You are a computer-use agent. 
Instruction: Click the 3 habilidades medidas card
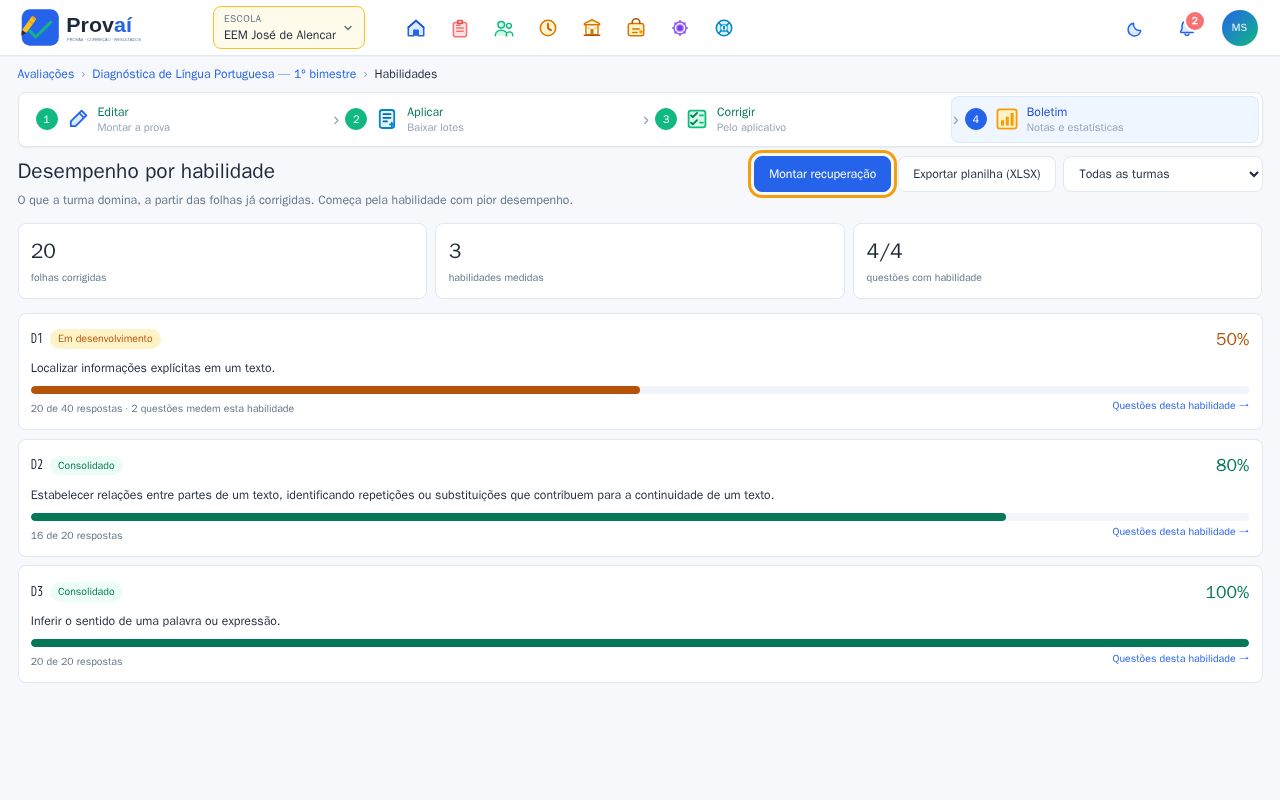tap(640, 261)
